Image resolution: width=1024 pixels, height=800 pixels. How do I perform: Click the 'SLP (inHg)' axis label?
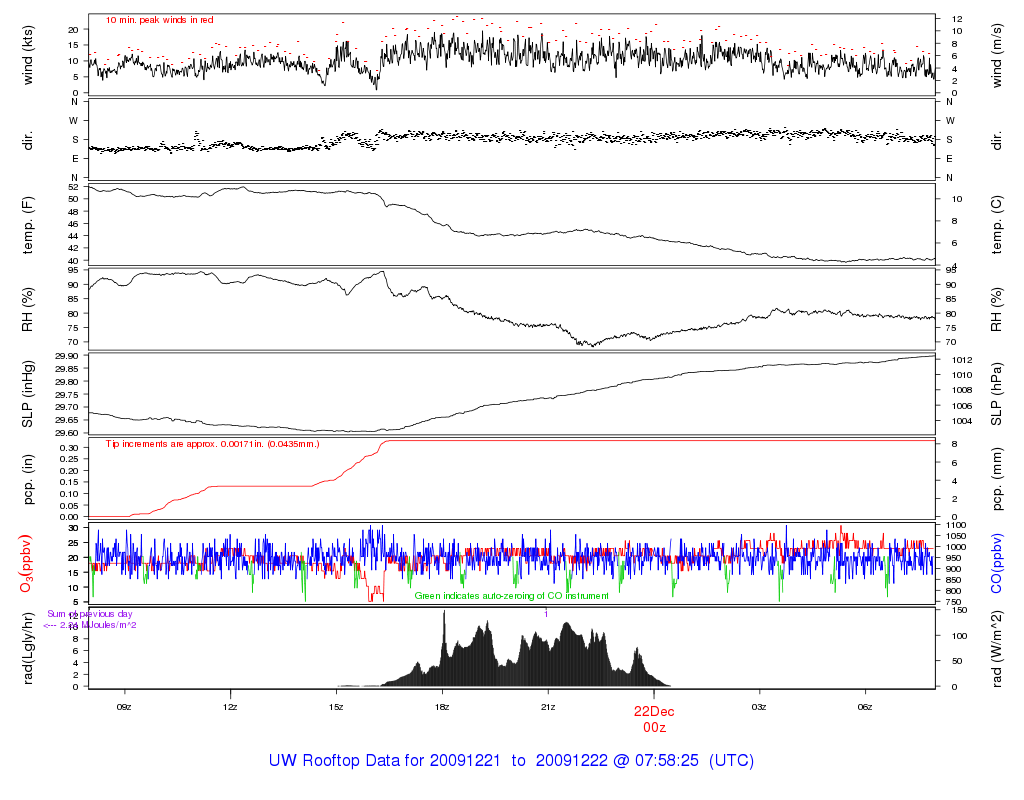pos(27,394)
